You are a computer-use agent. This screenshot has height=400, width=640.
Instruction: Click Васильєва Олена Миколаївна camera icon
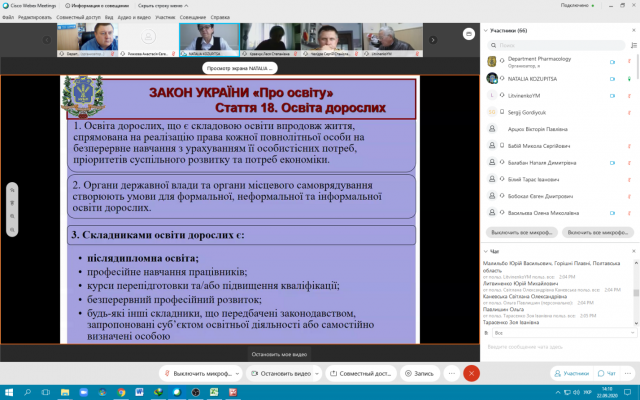tap(612, 213)
